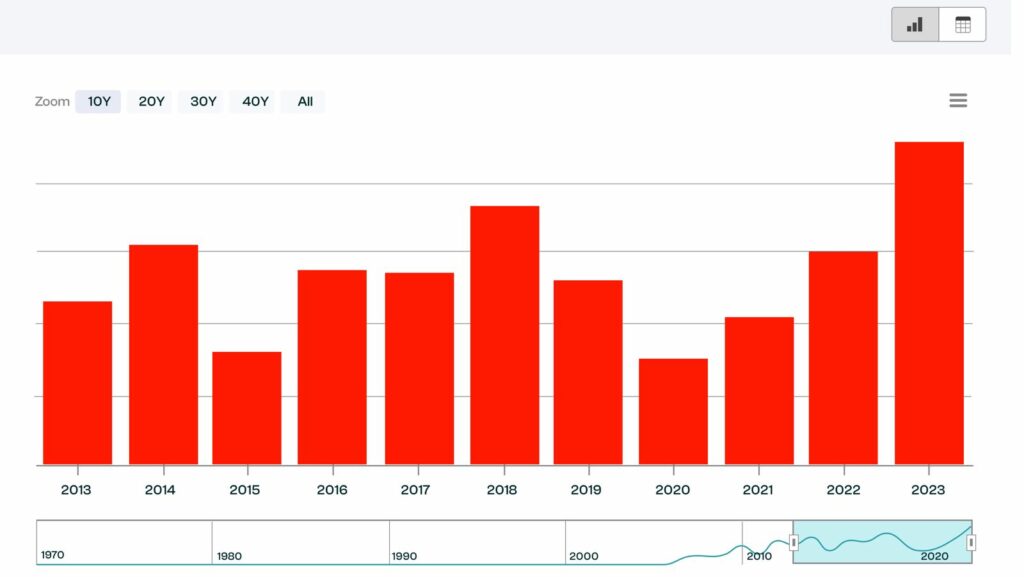Click the 2022 bar
Viewport: 1024px width, 577px height.
[x=843, y=357]
